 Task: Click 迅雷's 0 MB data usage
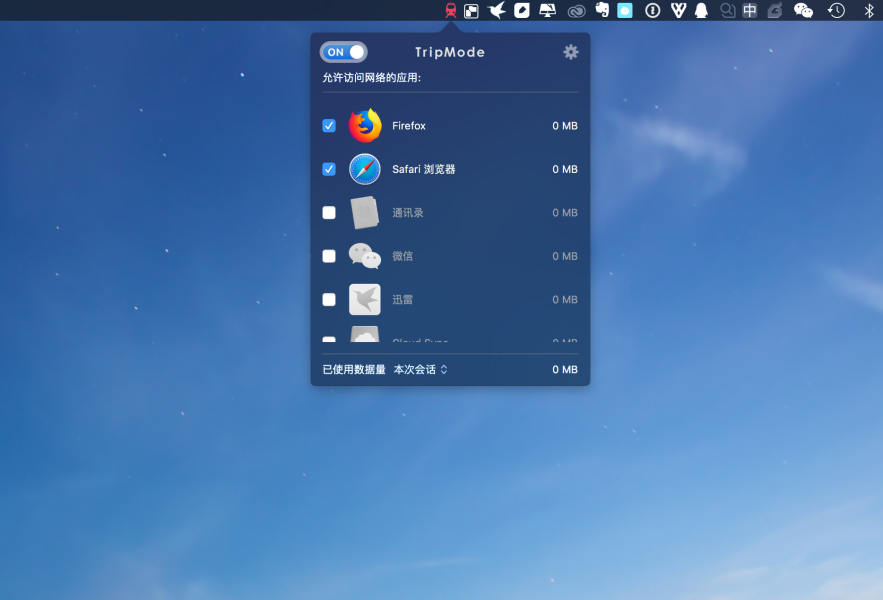coord(565,299)
